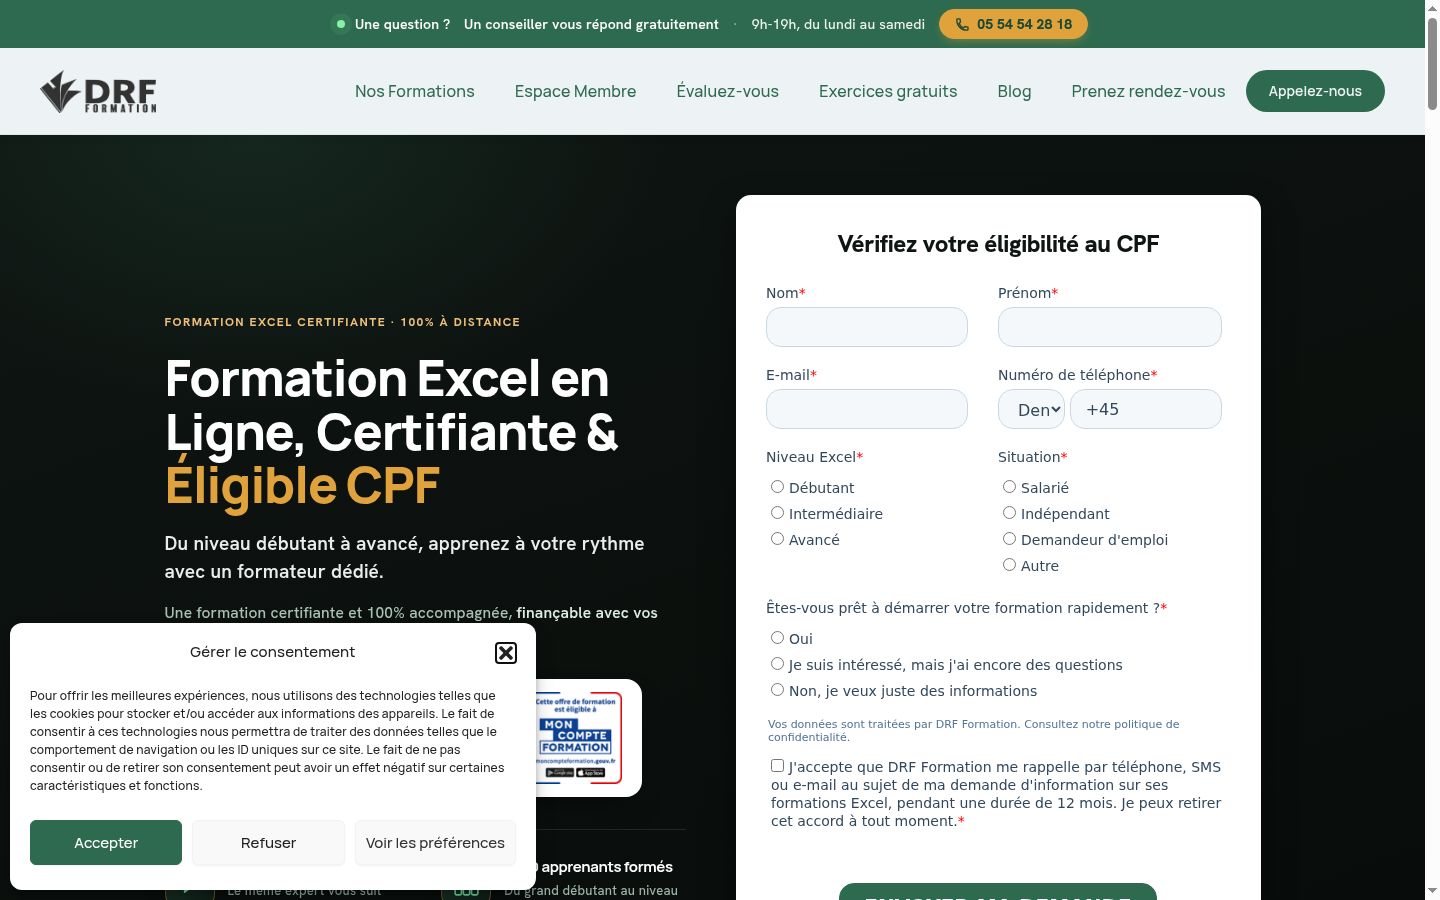
Task: Accept cookies with Accepter button
Action: point(106,843)
